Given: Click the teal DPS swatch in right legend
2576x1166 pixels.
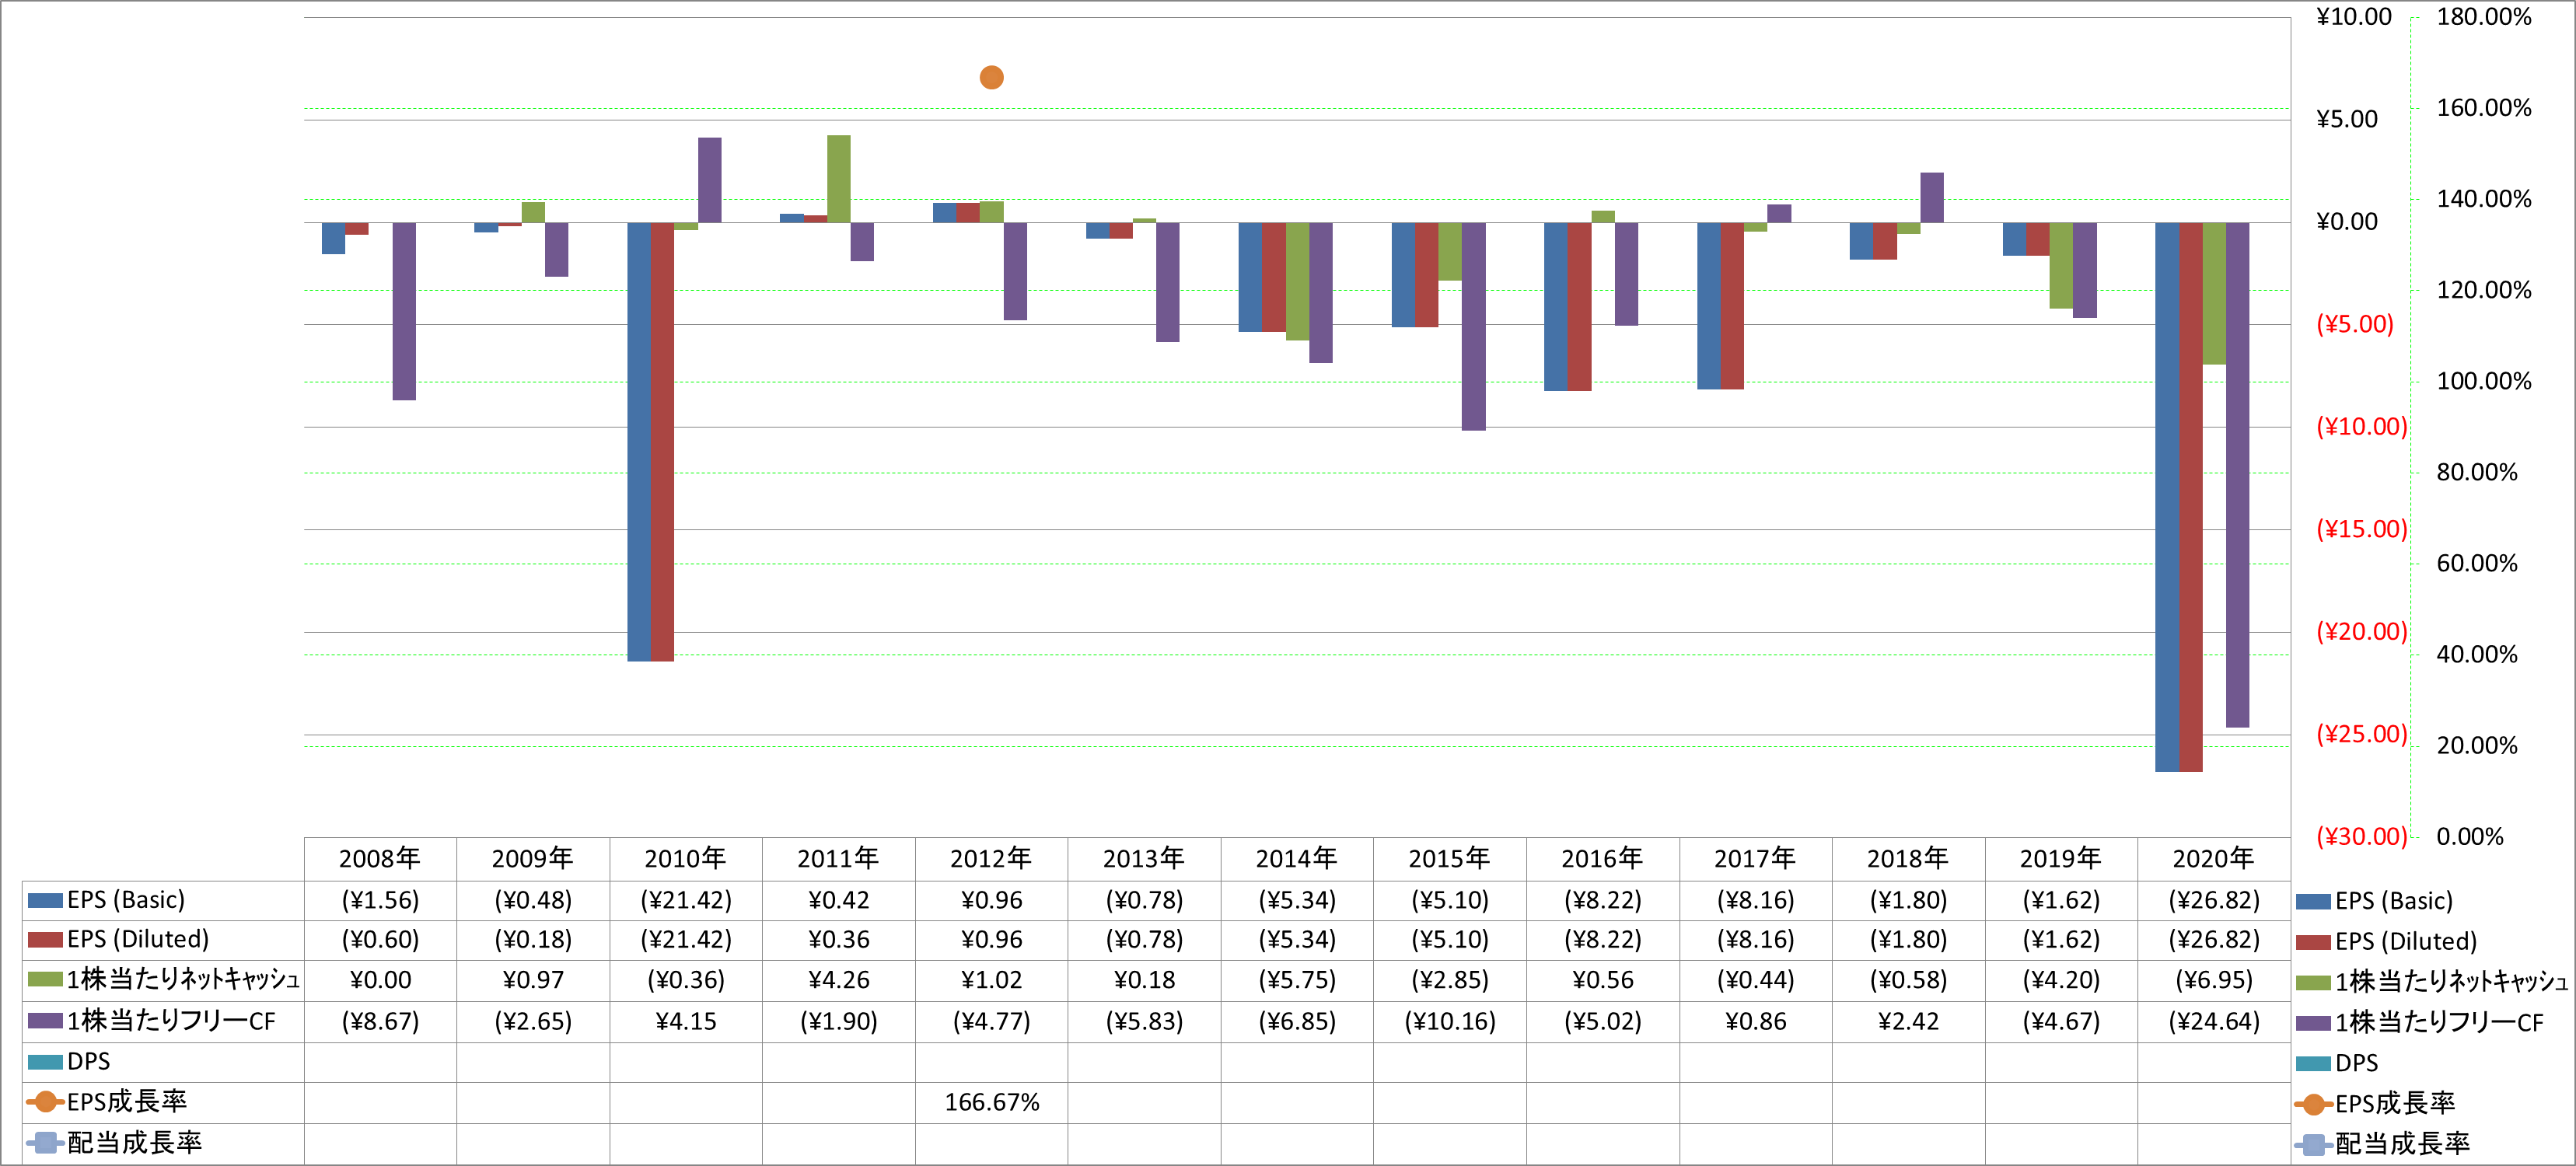Looking at the screenshot, I should (2313, 1064).
